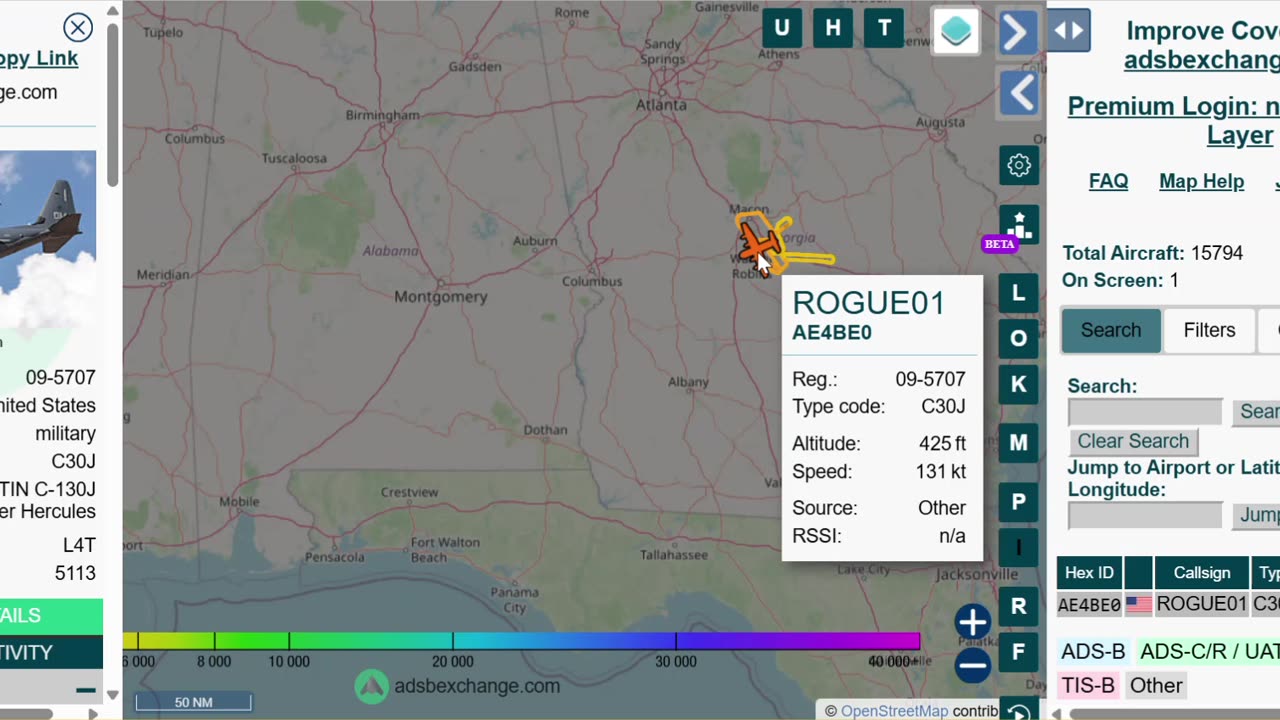This screenshot has height=720, width=1280.
Task: Click the T map button
Action: tap(884, 29)
